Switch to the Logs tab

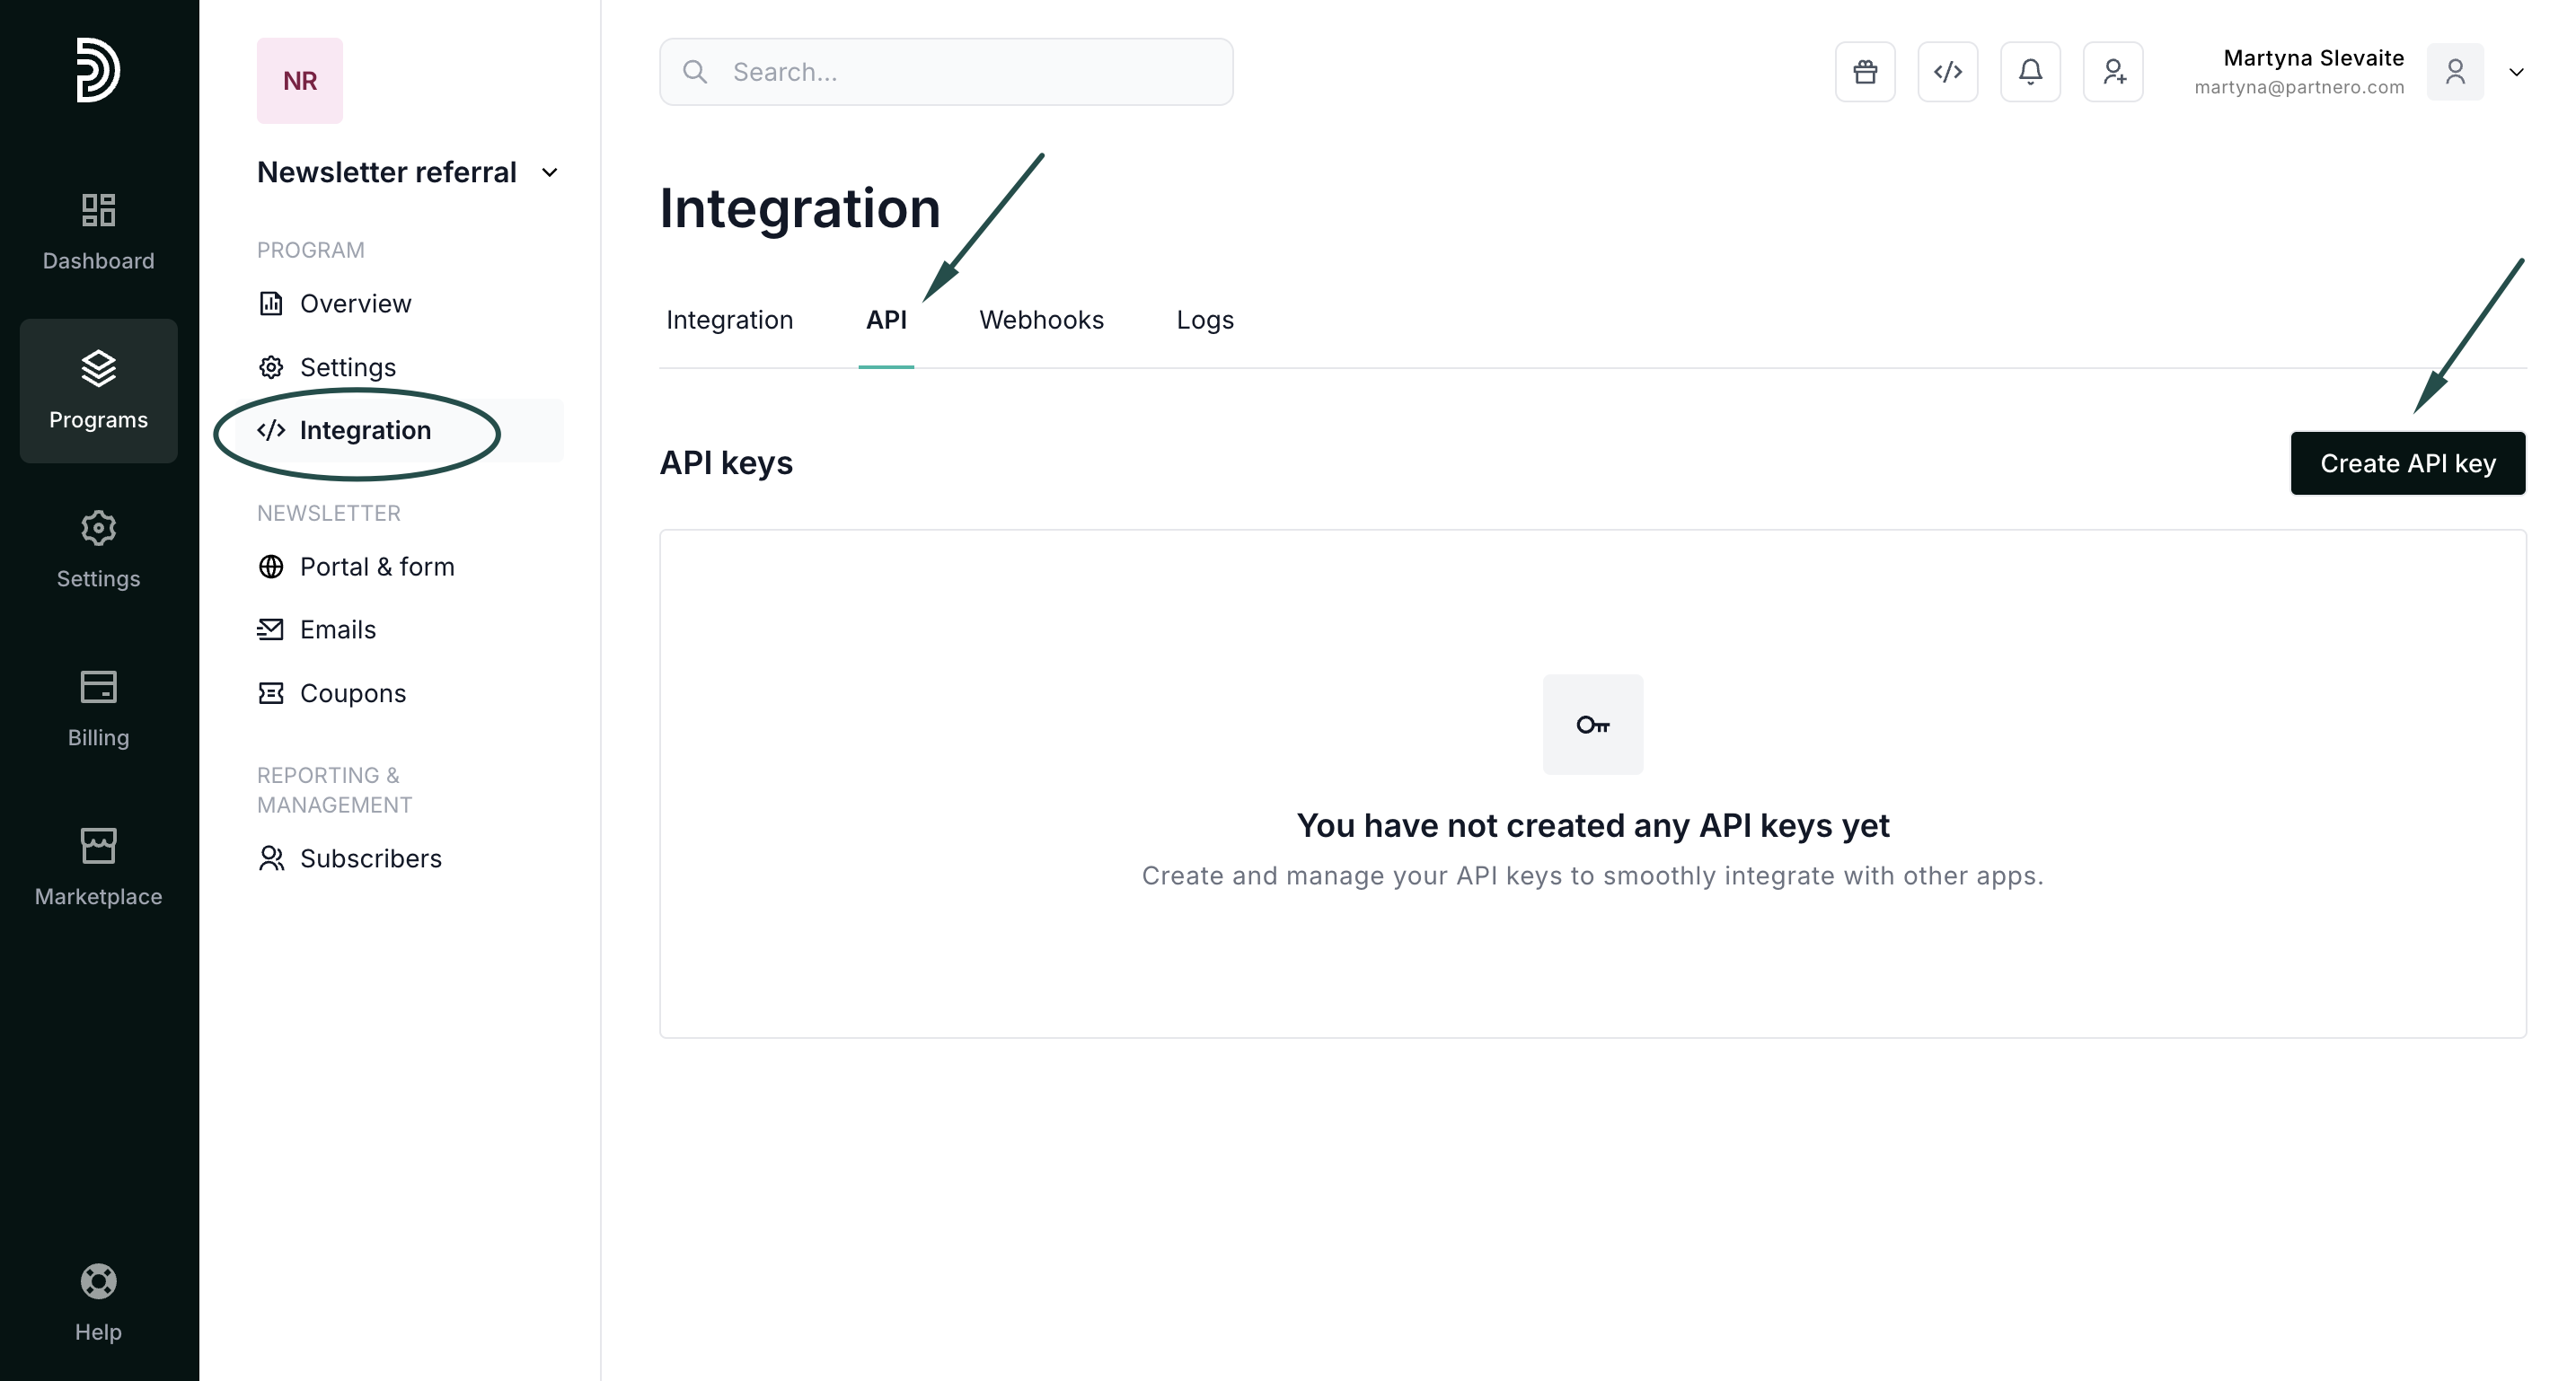tap(1204, 320)
